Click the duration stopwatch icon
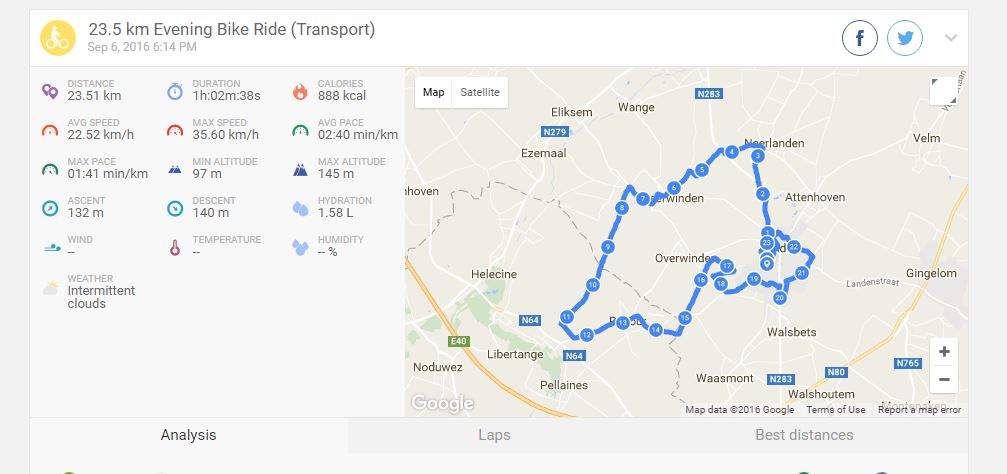 coord(175,91)
